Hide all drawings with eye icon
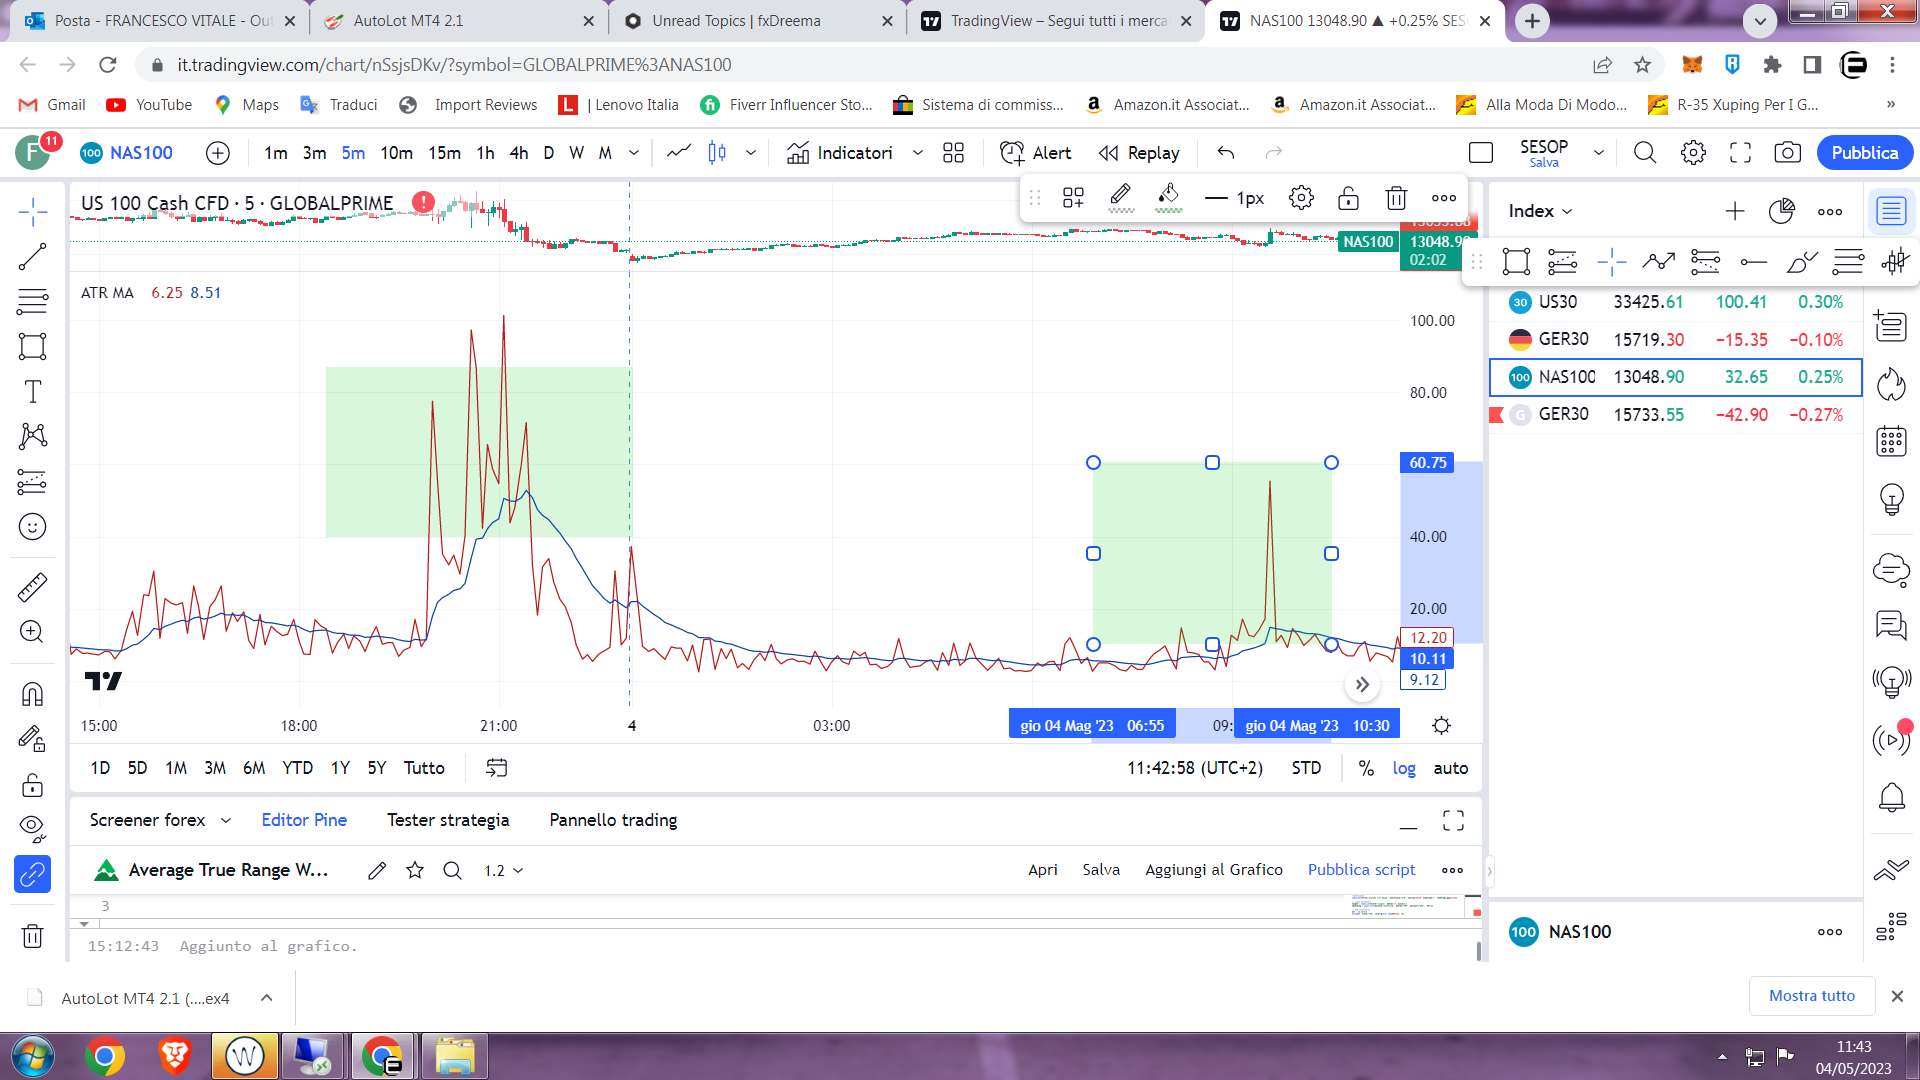Image resolution: width=1920 pixels, height=1080 pixels. [x=33, y=827]
